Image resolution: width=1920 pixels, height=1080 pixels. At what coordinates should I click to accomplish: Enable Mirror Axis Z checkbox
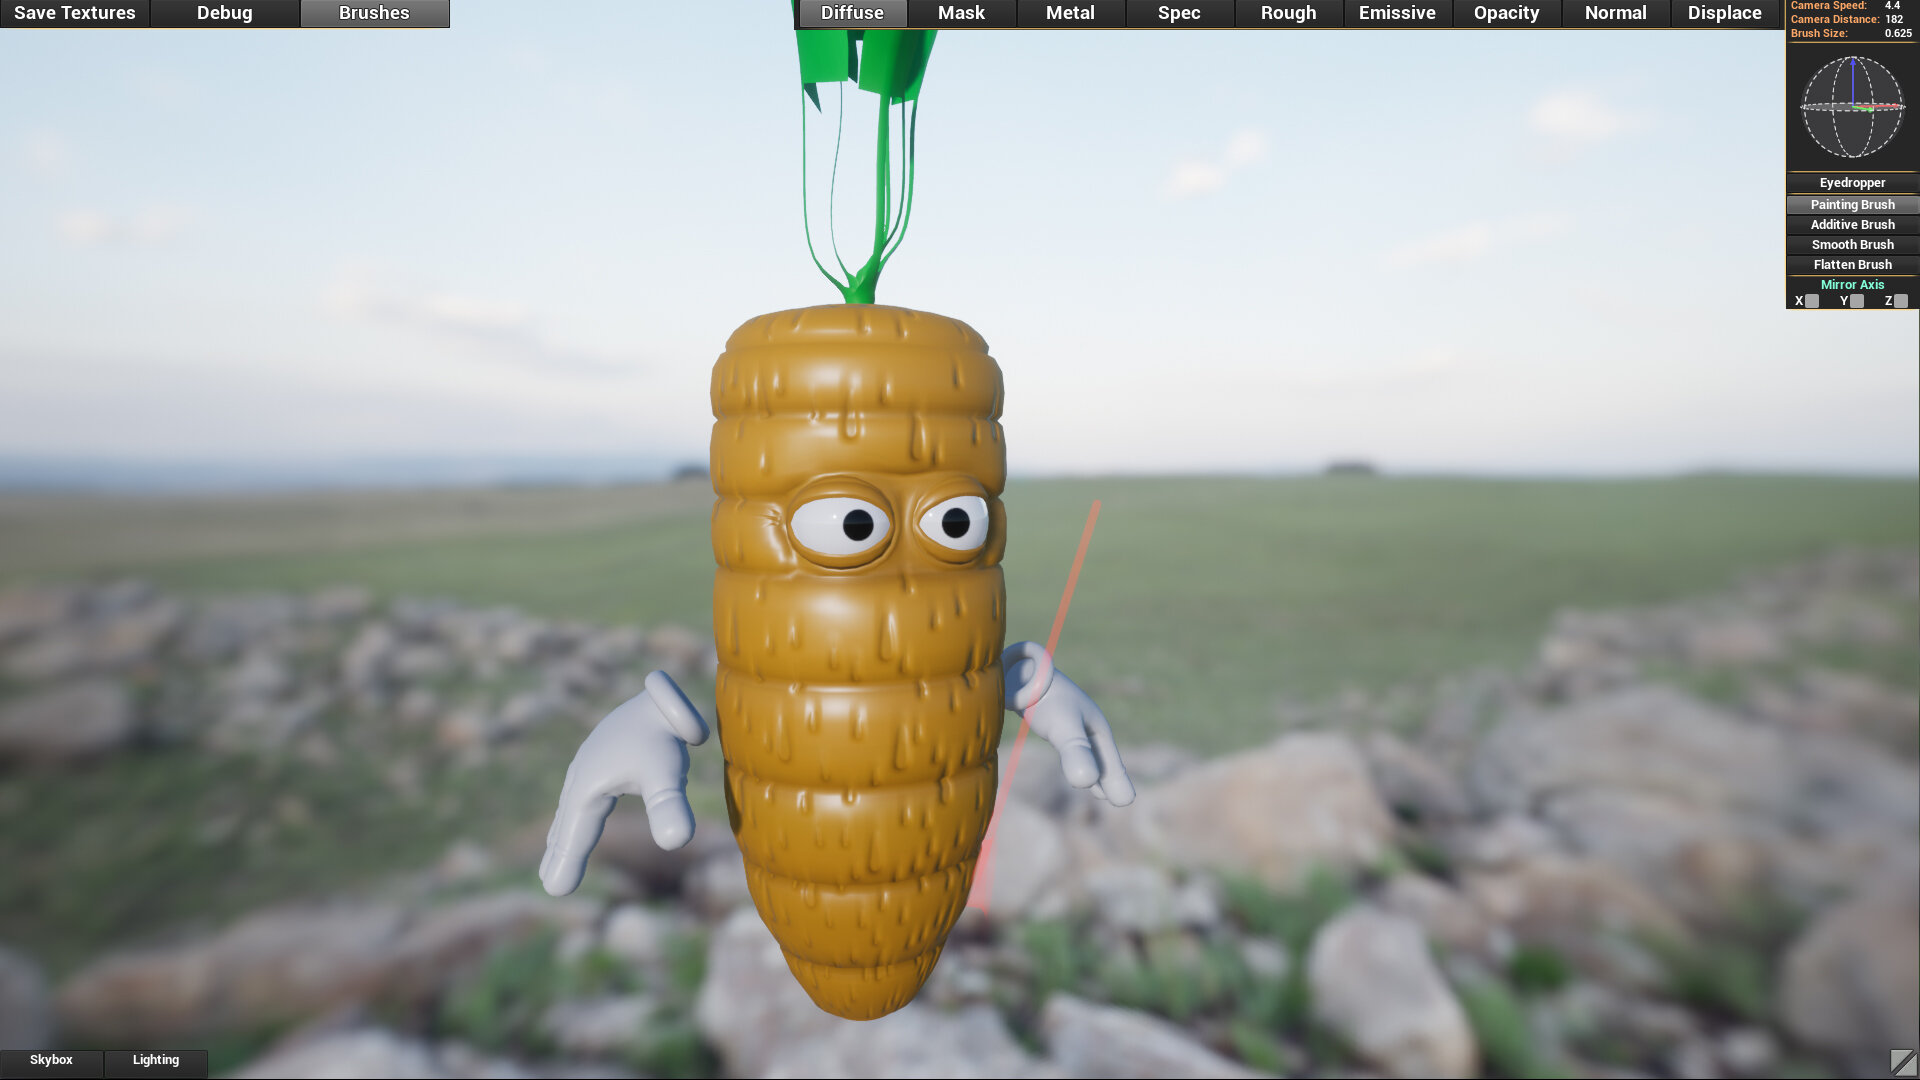pos(1901,301)
